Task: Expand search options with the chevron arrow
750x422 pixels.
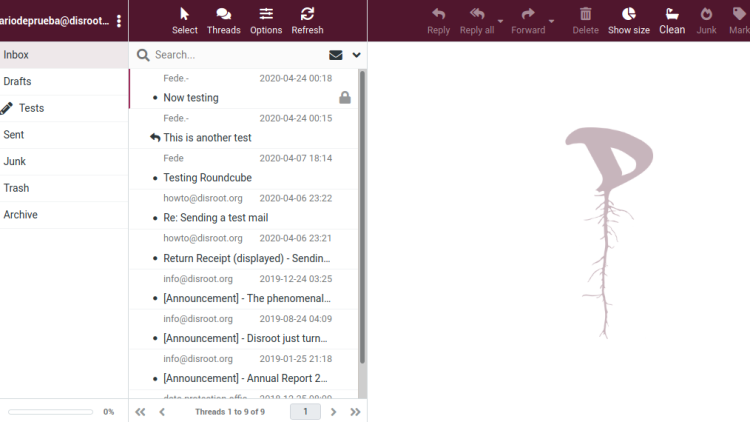Action: pyautogui.click(x=356, y=55)
